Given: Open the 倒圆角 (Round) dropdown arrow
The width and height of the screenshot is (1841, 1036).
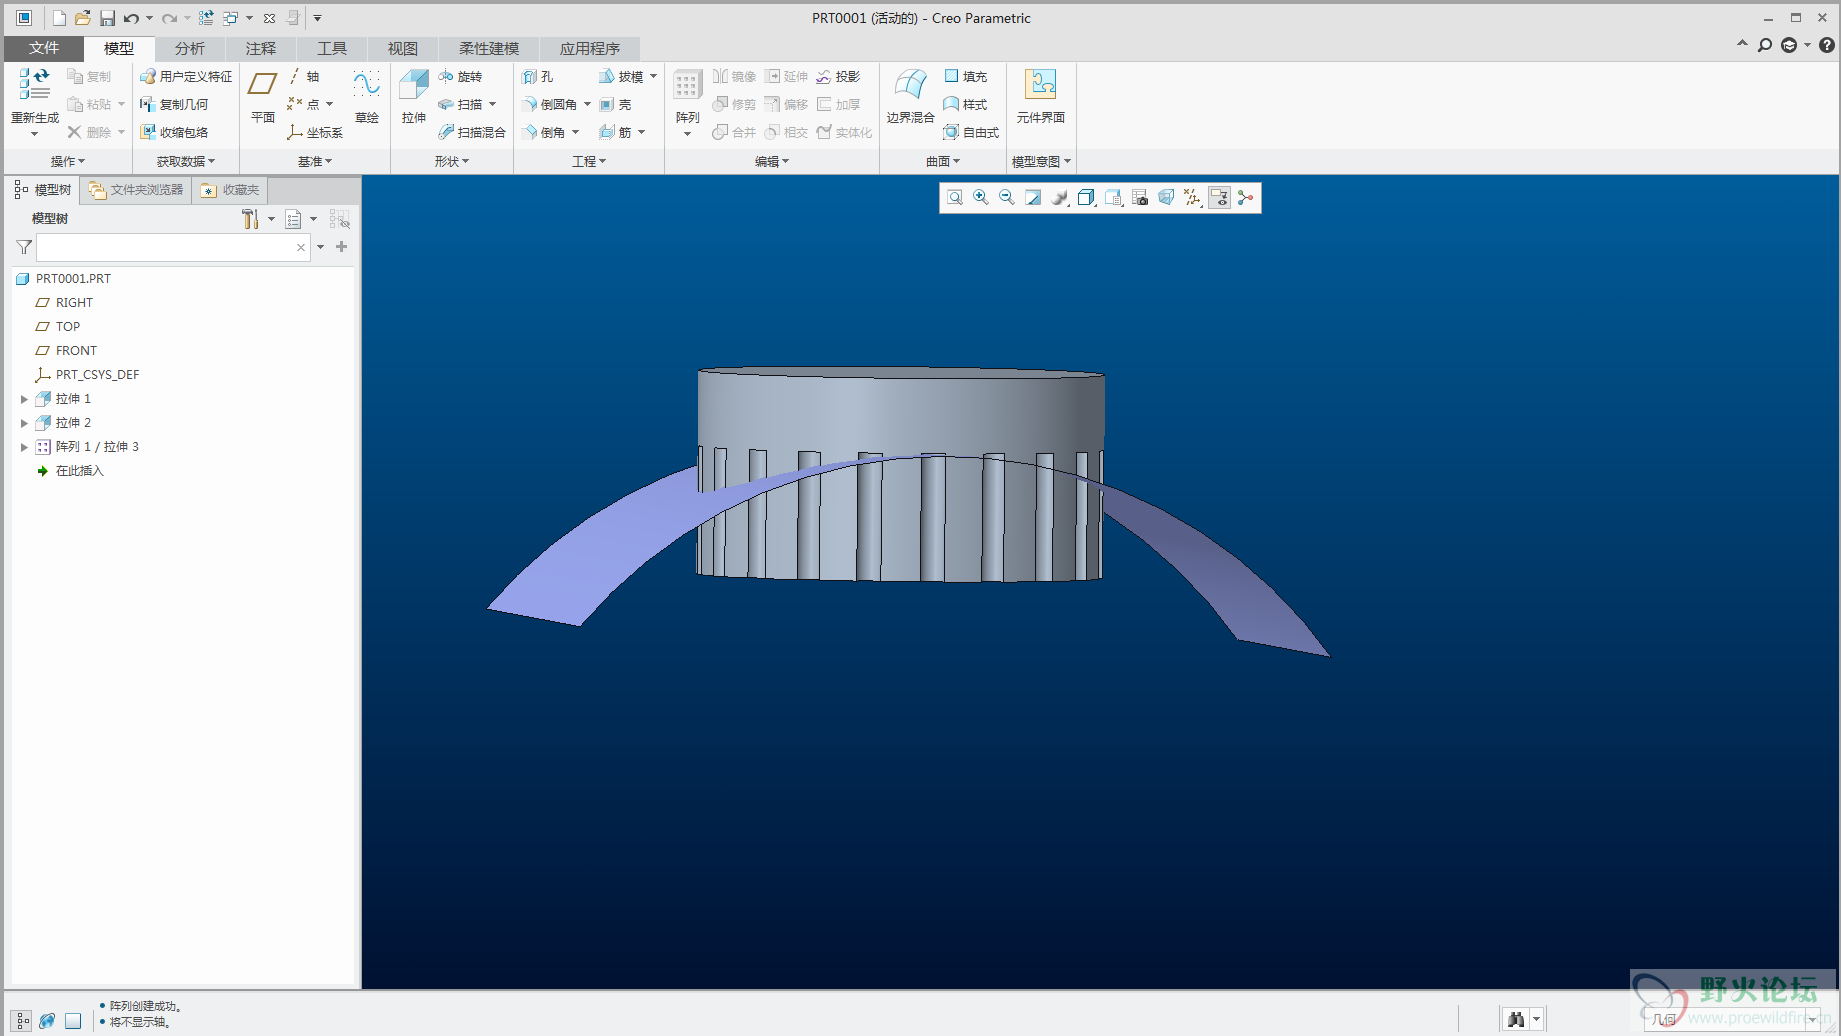Looking at the screenshot, I should coord(588,104).
